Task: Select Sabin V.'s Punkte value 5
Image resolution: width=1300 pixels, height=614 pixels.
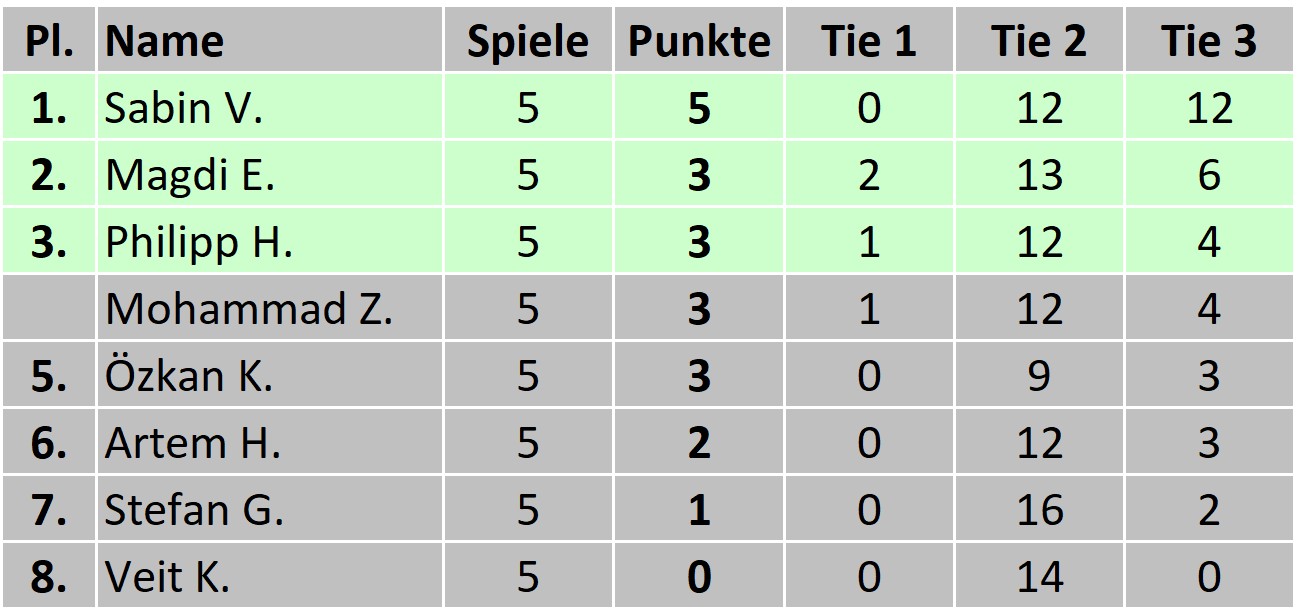Action: pyautogui.click(x=699, y=108)
